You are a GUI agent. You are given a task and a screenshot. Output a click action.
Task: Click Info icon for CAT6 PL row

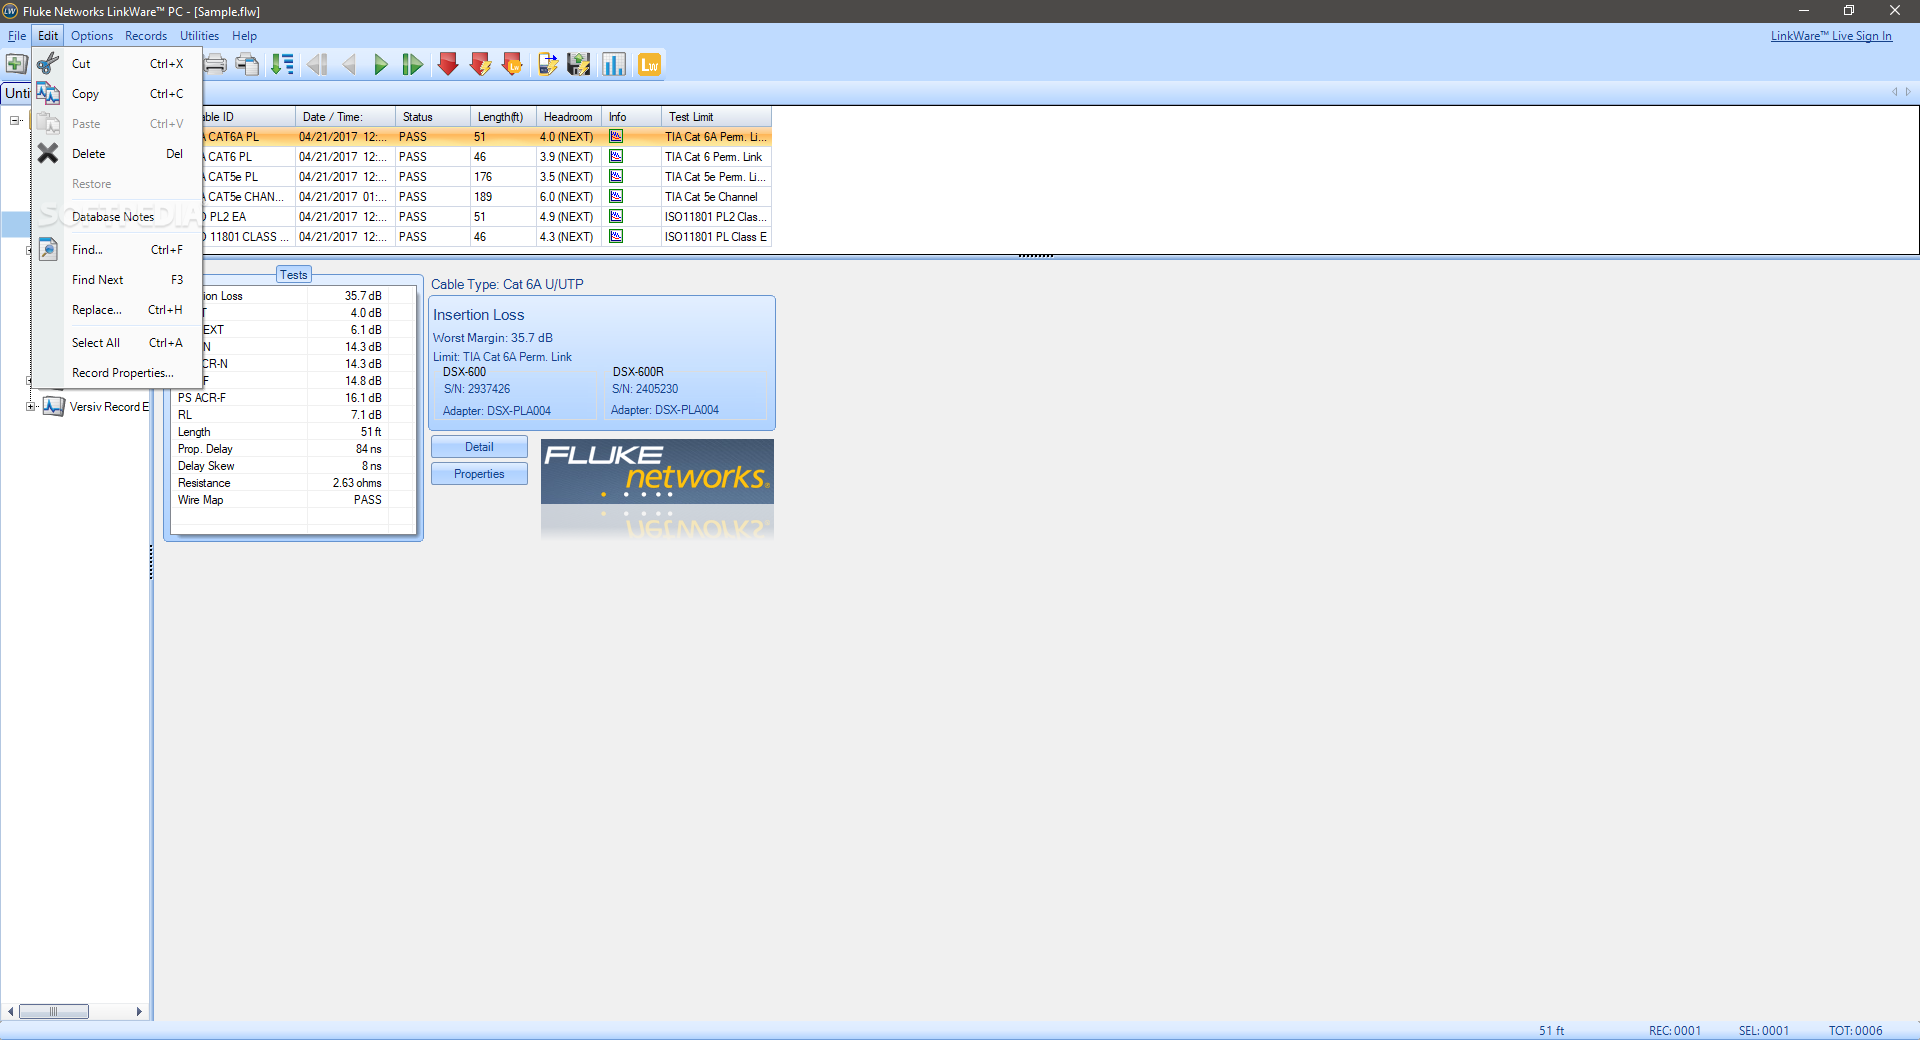point(616,157)
